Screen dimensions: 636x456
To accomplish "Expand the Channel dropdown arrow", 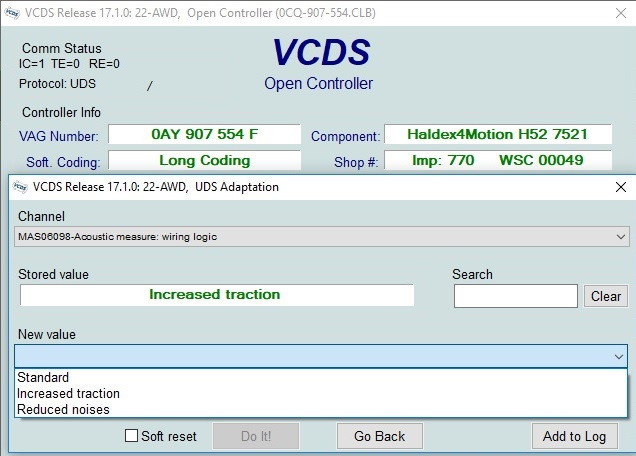I will click(x=621, y=237).
